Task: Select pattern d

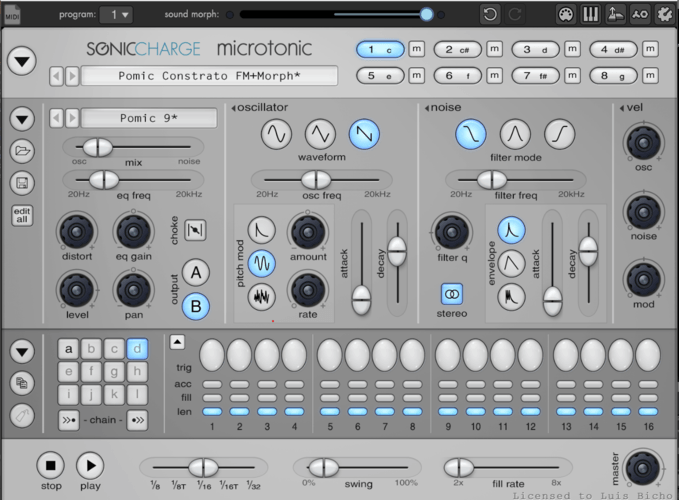Action: coord(137,349)
